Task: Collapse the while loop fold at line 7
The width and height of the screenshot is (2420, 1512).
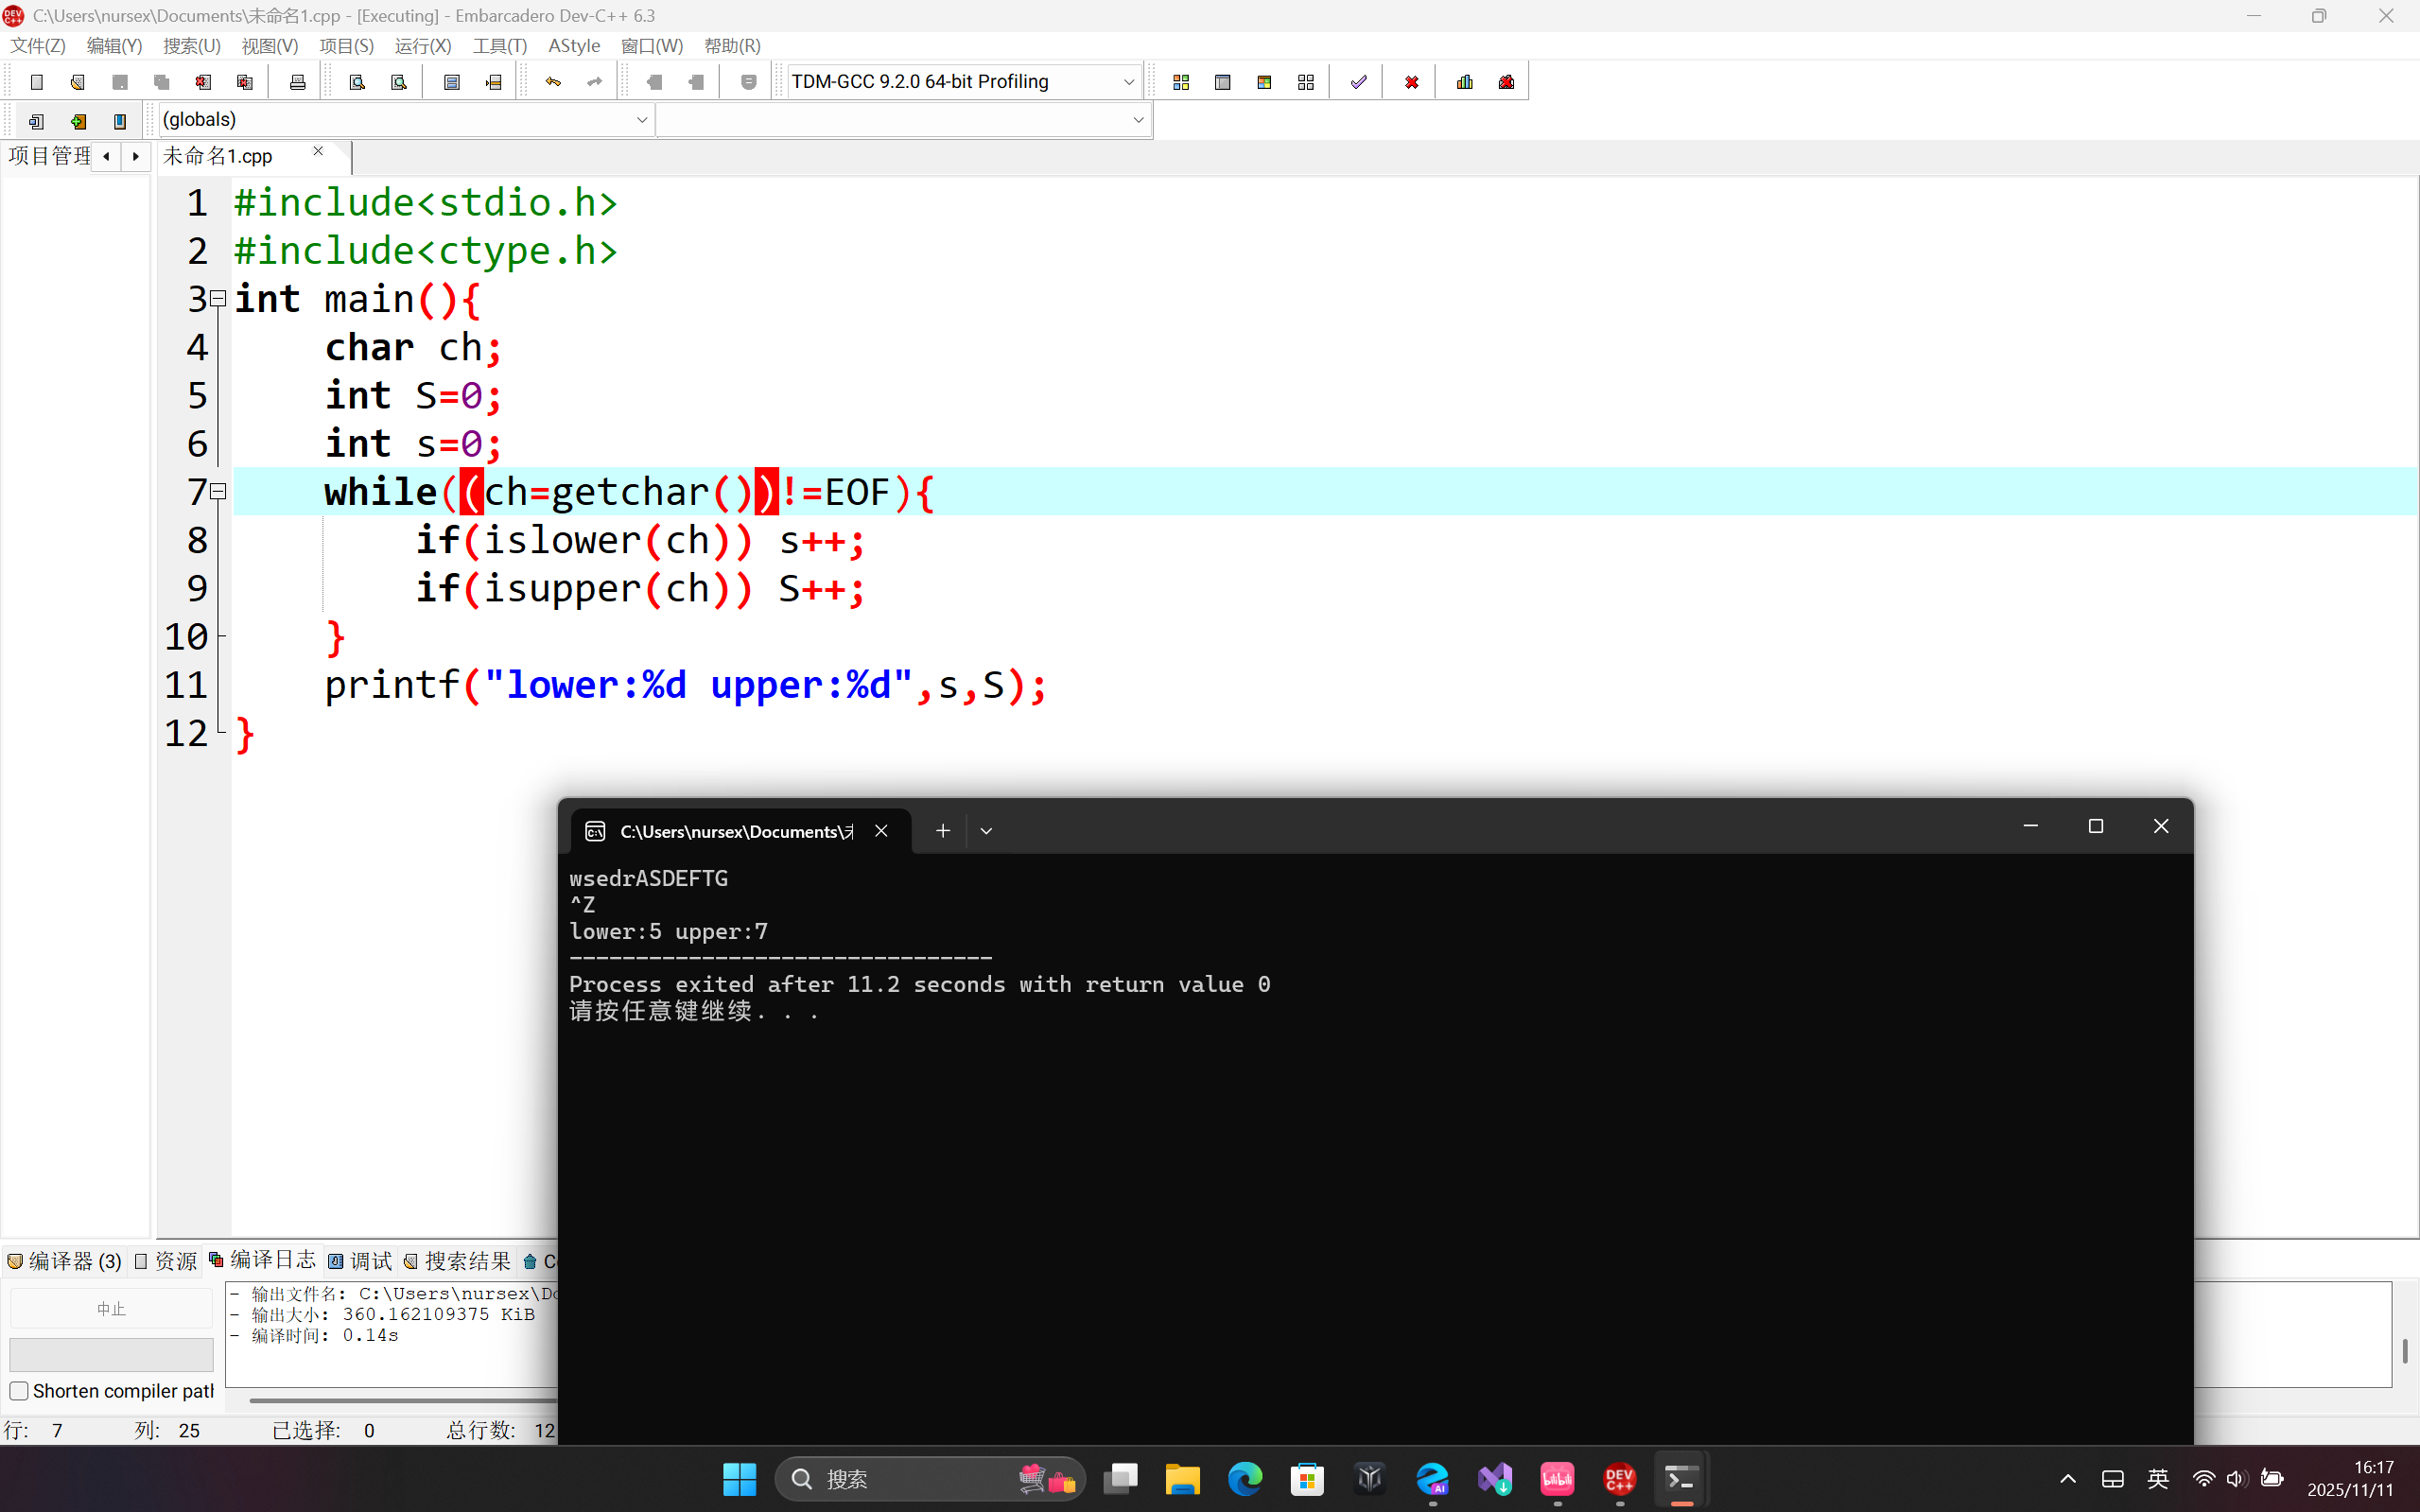Action: click(x=218, y=492)
